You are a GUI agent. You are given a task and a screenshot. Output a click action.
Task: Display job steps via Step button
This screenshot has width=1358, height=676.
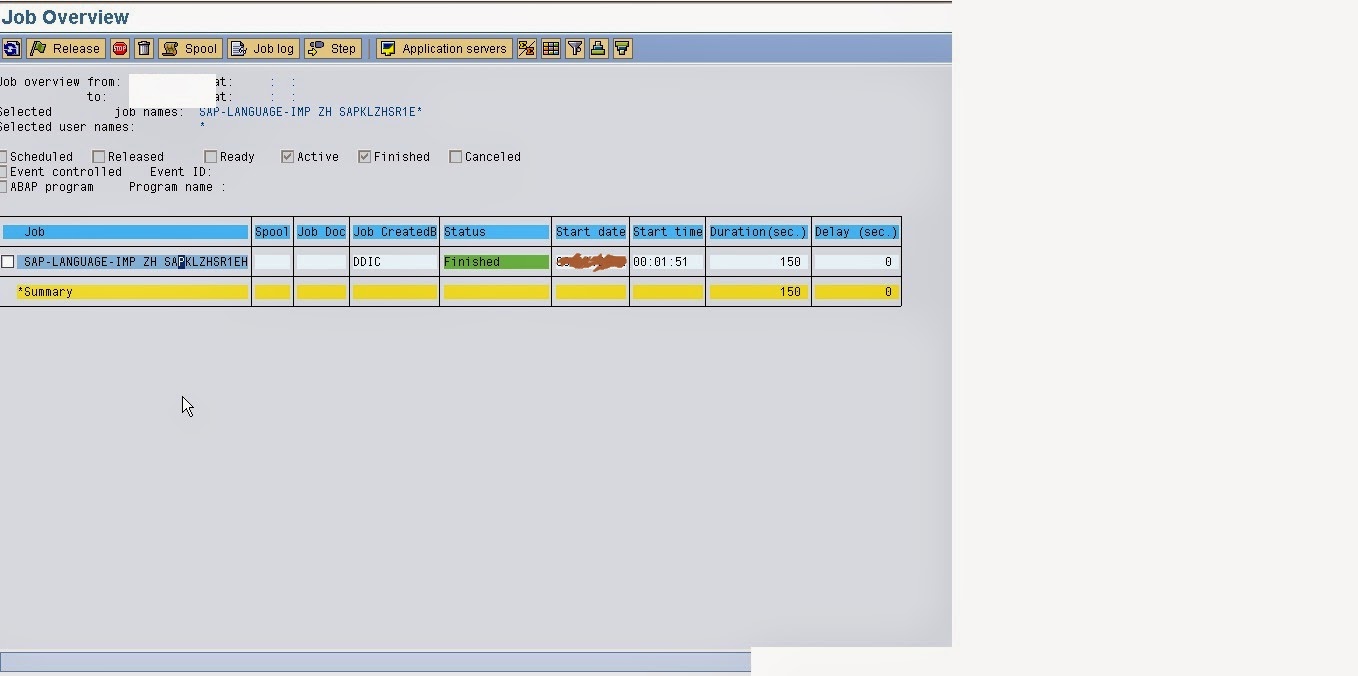[332, 48]
